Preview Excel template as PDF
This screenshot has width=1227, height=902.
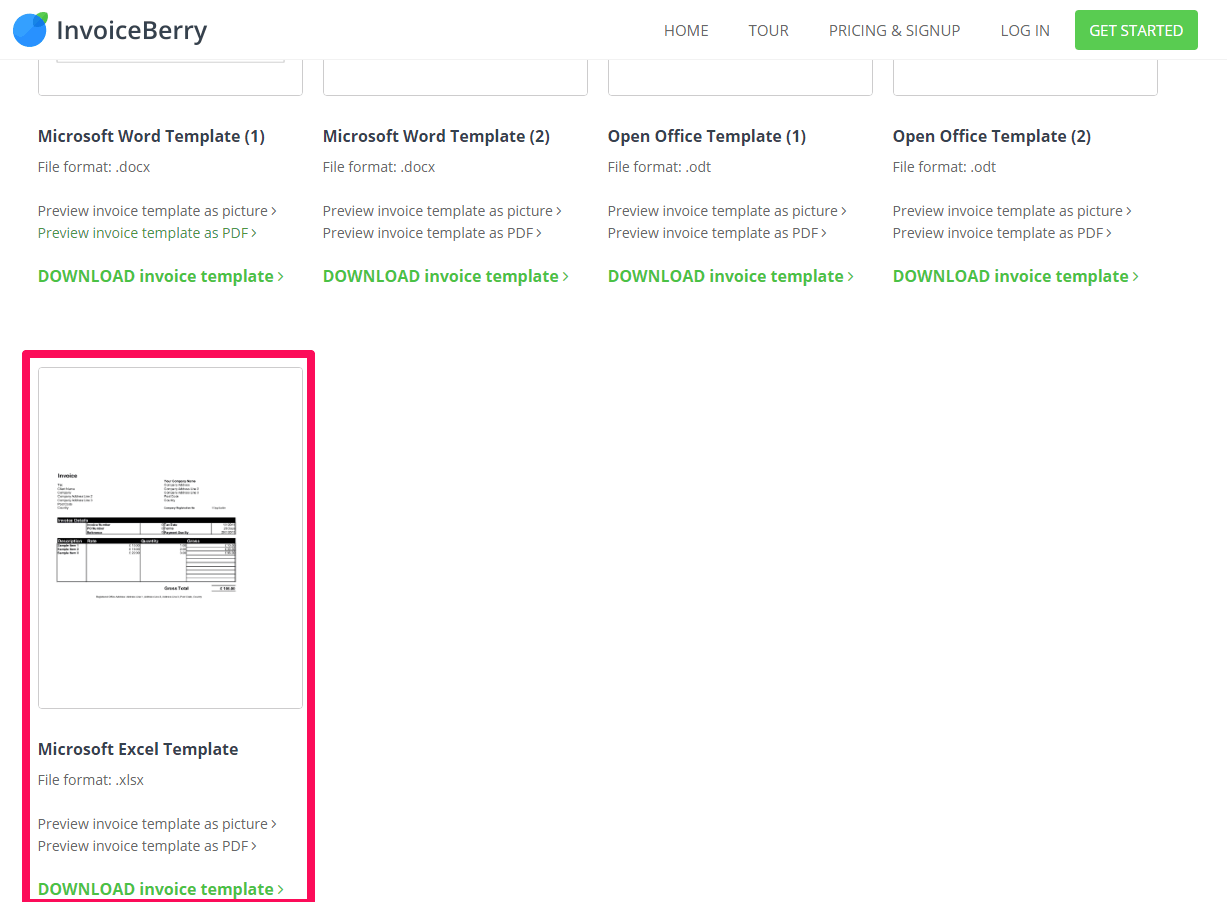(147, 846)
